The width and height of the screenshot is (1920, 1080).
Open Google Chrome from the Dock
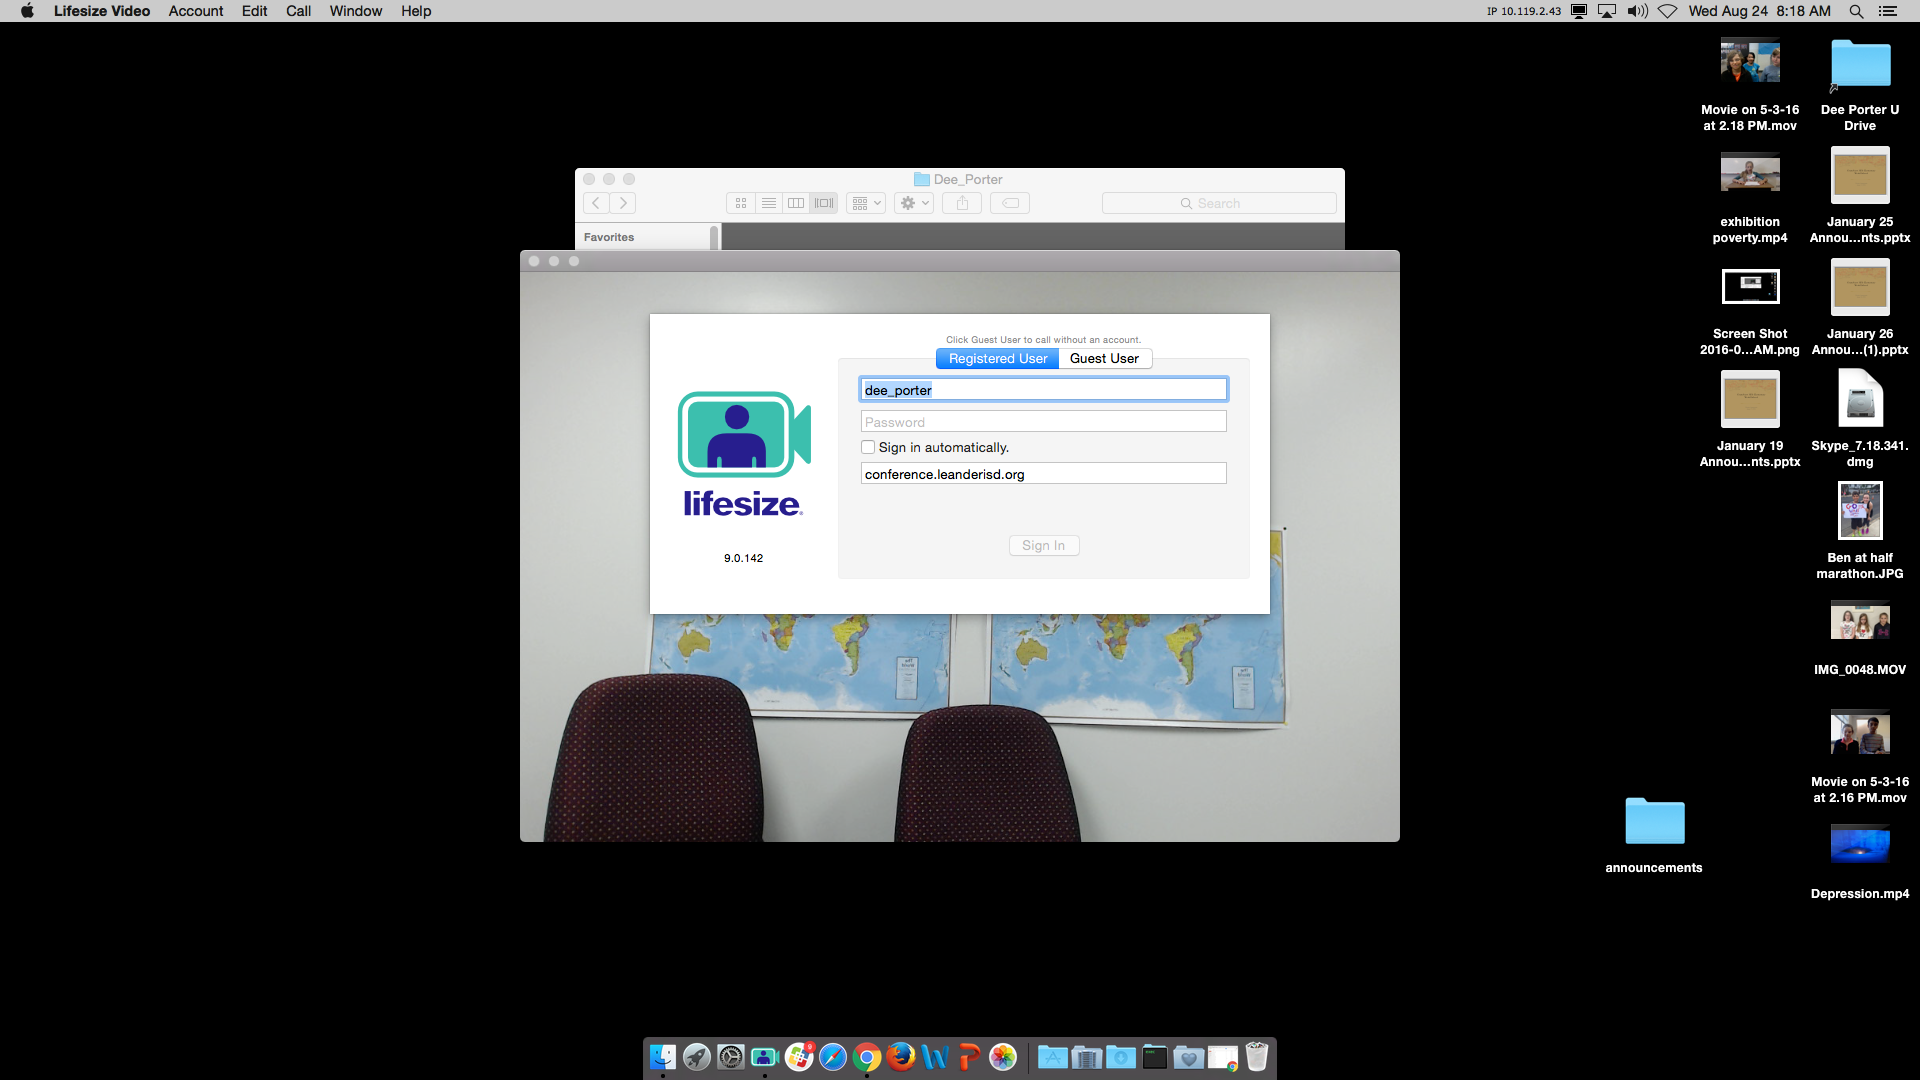point(867,1057)
